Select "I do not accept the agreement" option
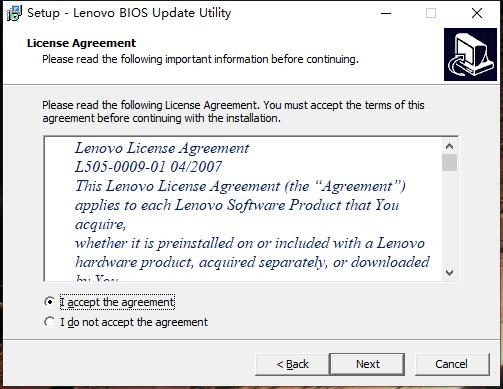 [x=49, y=322]
